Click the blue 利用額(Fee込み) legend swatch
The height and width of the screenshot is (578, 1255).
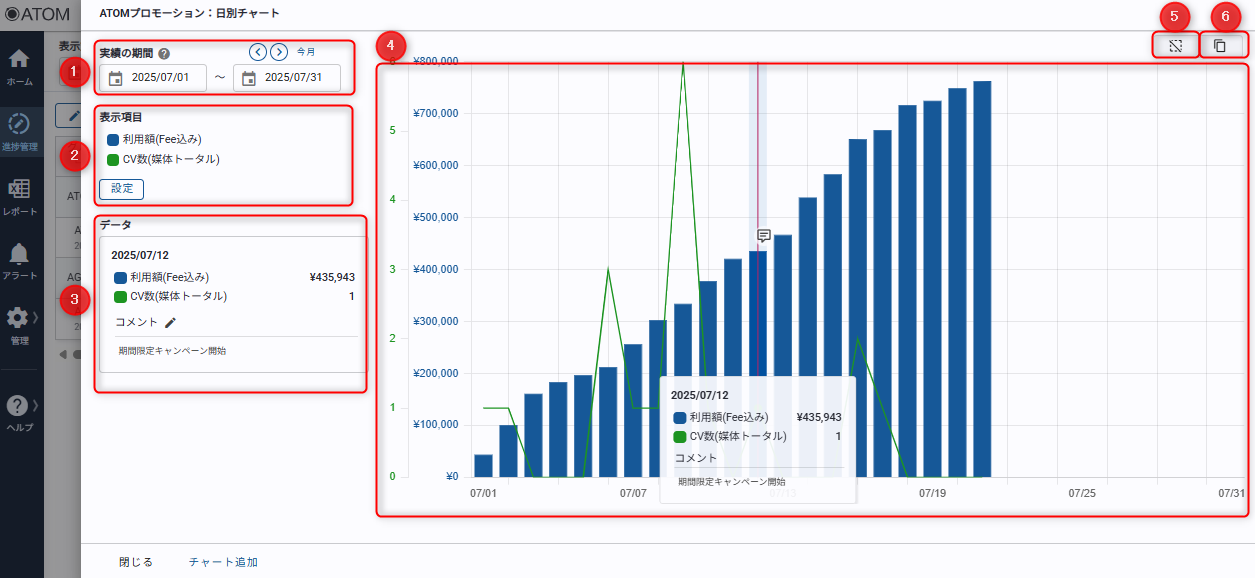113,140
